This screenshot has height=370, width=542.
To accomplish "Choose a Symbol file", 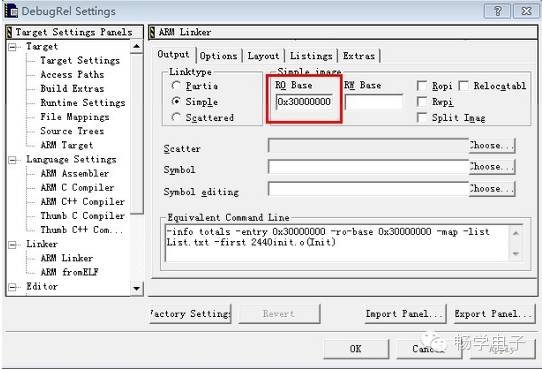I will [x=492, y=167].
